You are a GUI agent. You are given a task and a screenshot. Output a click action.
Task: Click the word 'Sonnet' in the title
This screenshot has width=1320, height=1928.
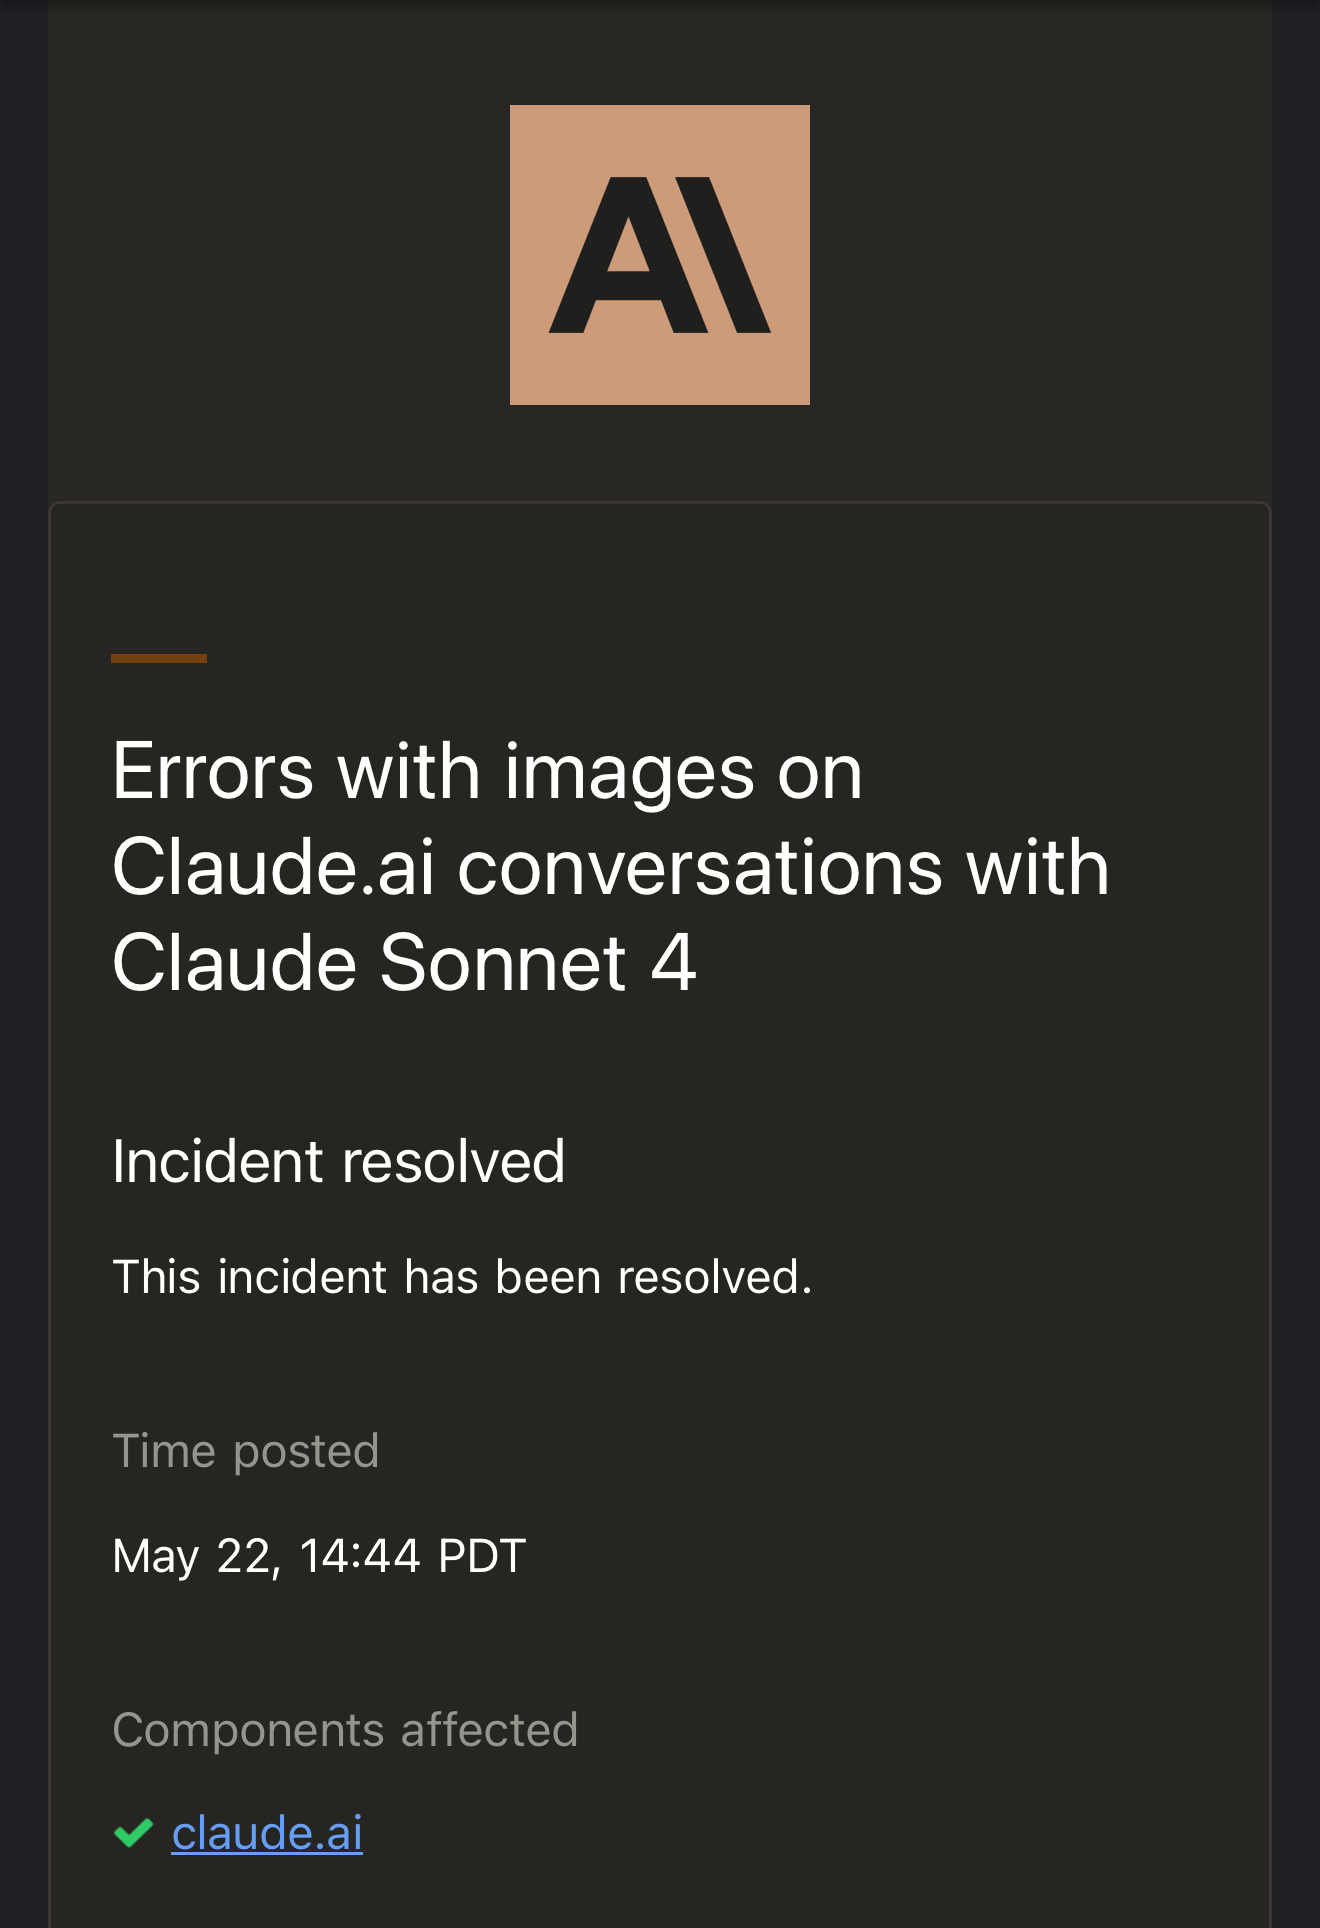[x=503, y=962]
